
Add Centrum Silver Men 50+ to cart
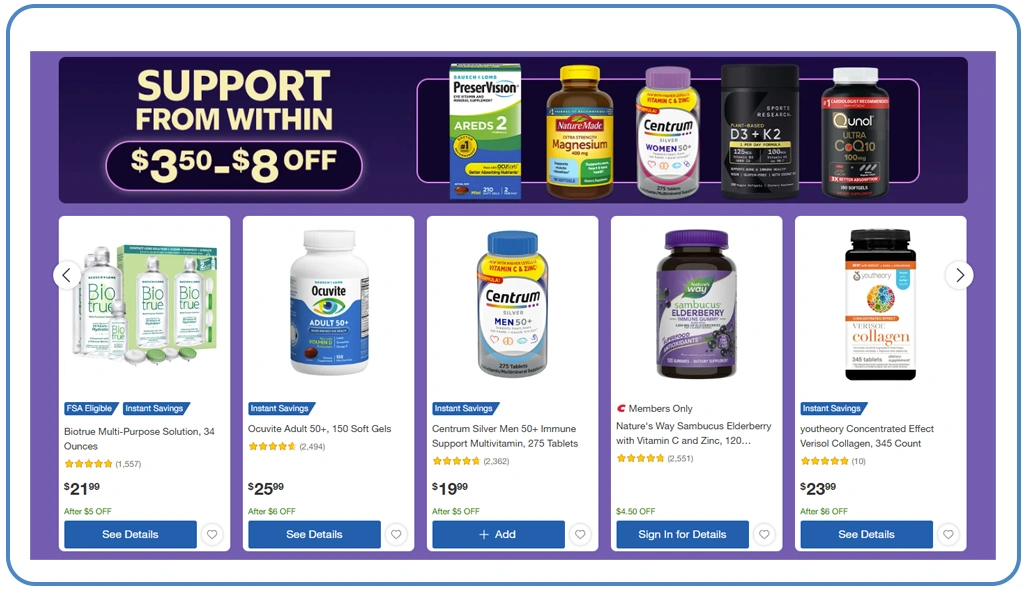pos(498,535)
